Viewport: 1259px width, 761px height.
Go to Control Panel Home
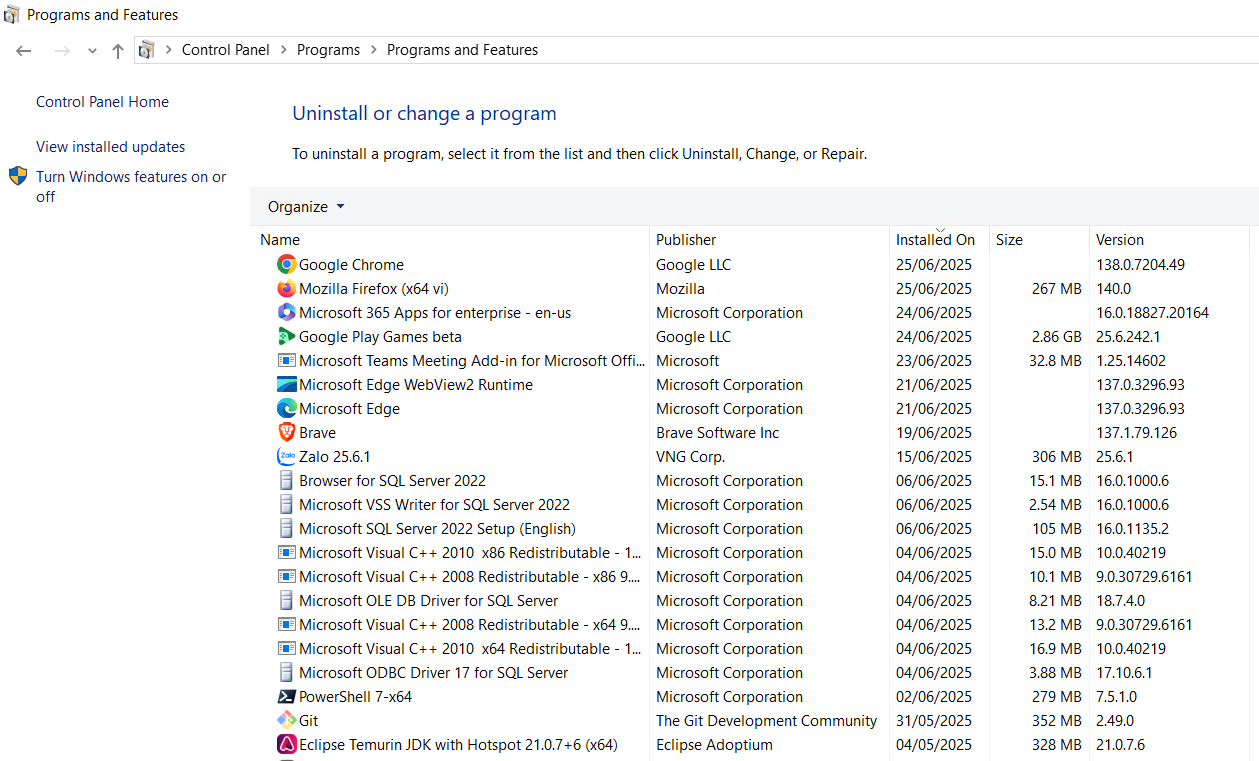pyautogui.click(x=102, y=102)
